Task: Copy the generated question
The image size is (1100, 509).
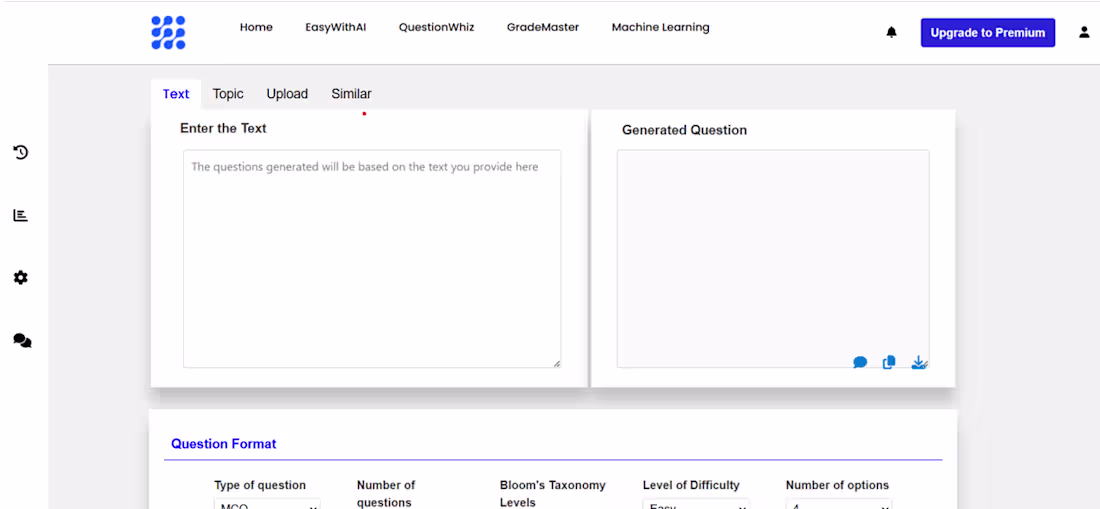Action: (x=889, y=362)
